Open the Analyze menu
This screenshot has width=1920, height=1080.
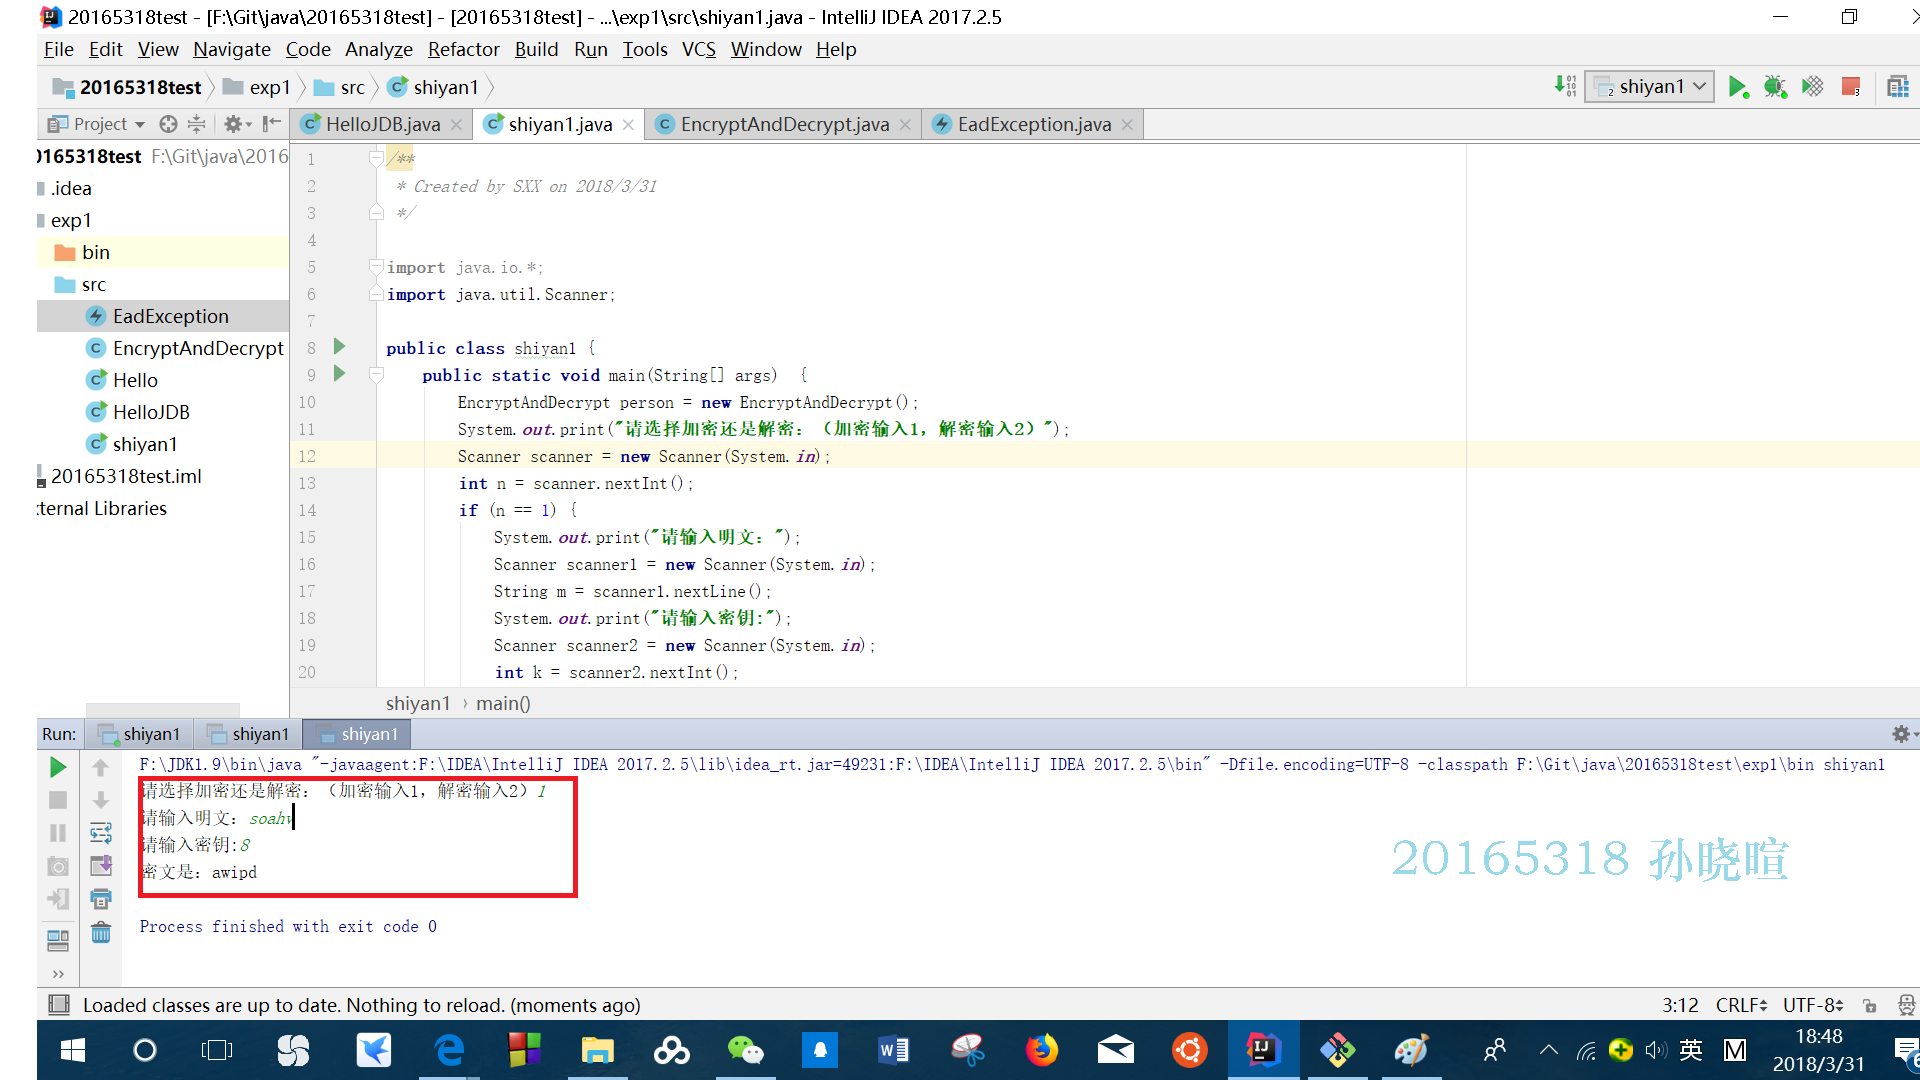click(378, 49)
